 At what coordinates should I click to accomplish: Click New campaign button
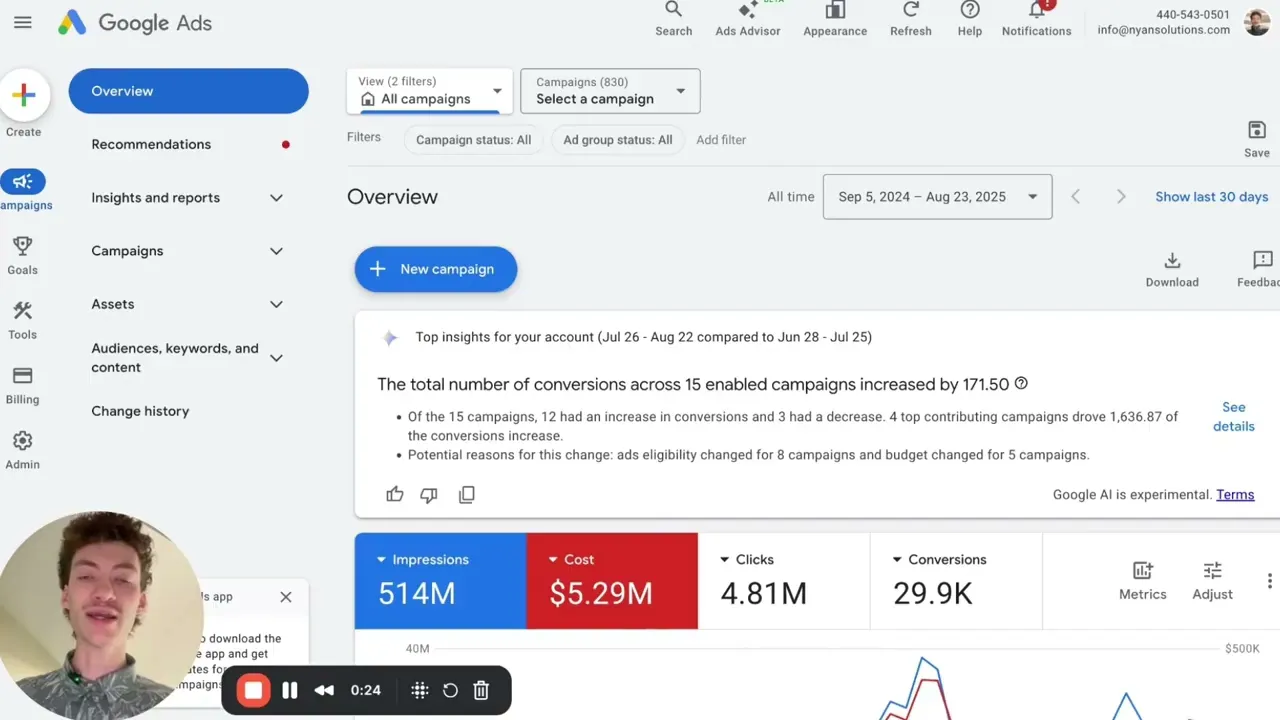tap(436, 269)
